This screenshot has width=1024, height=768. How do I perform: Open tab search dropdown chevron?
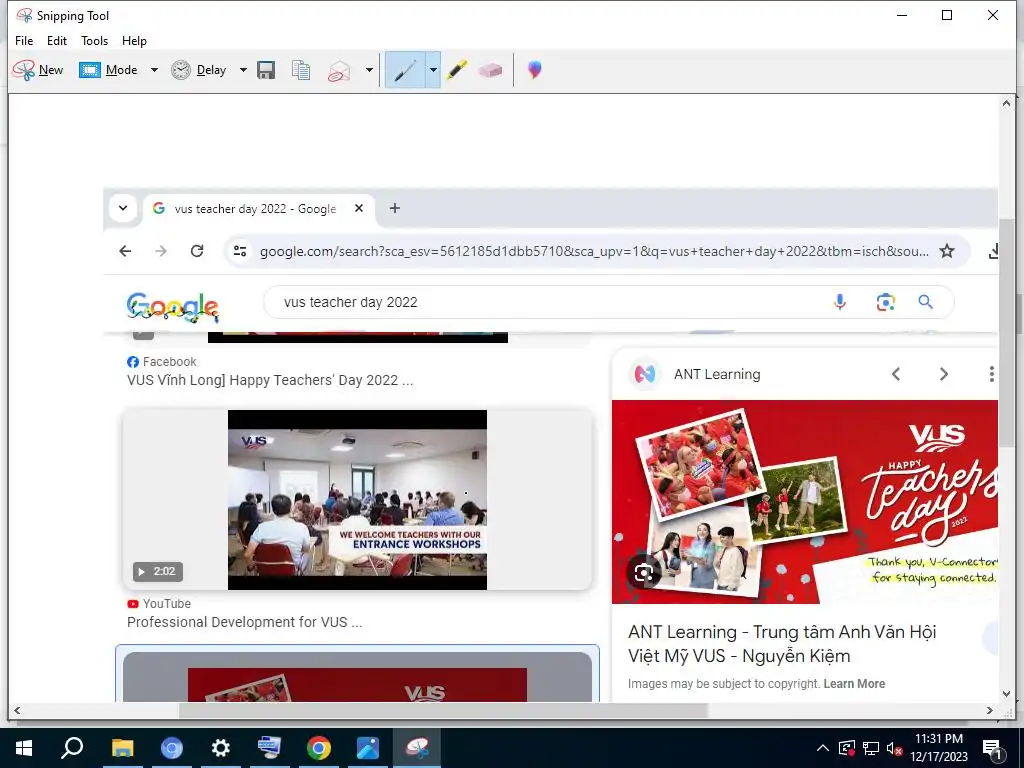(x=123, y=208)
